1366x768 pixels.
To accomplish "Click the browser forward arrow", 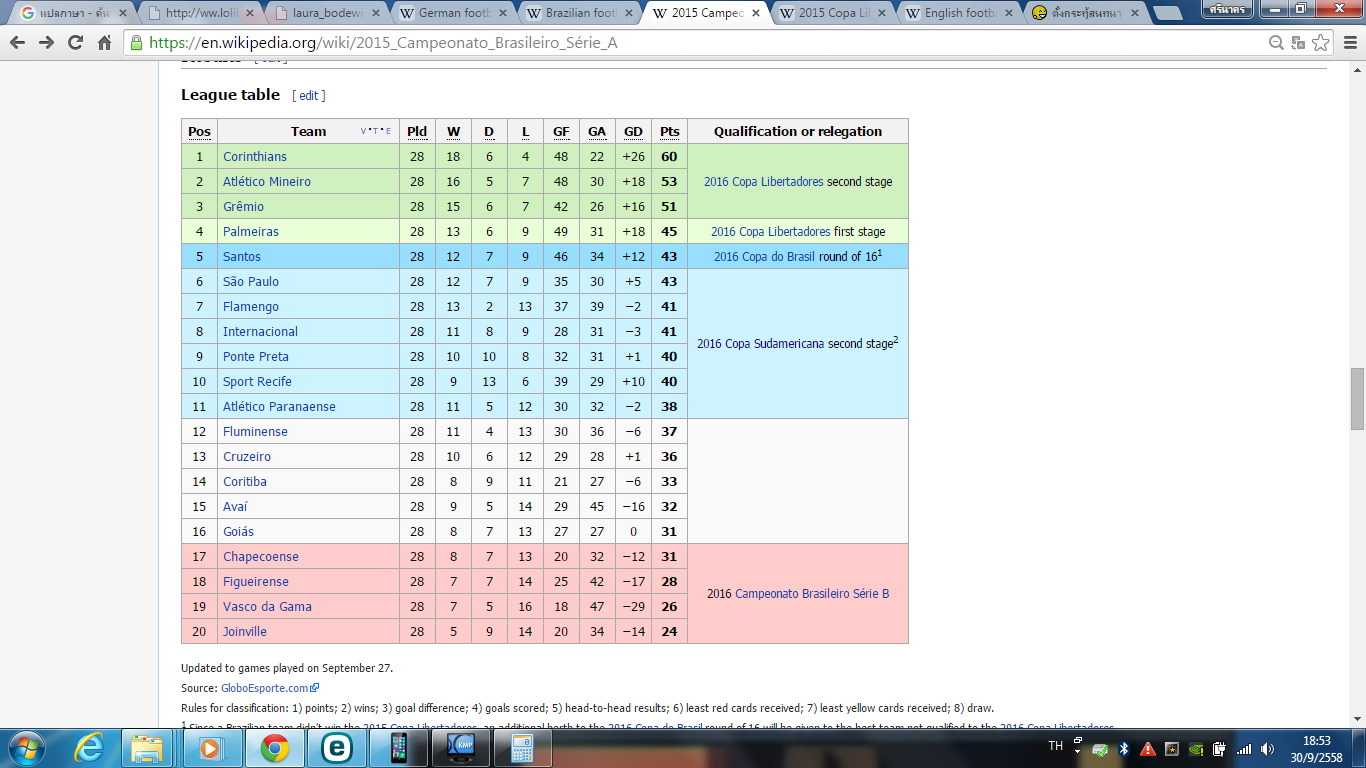I will click(x=46, y=43).
